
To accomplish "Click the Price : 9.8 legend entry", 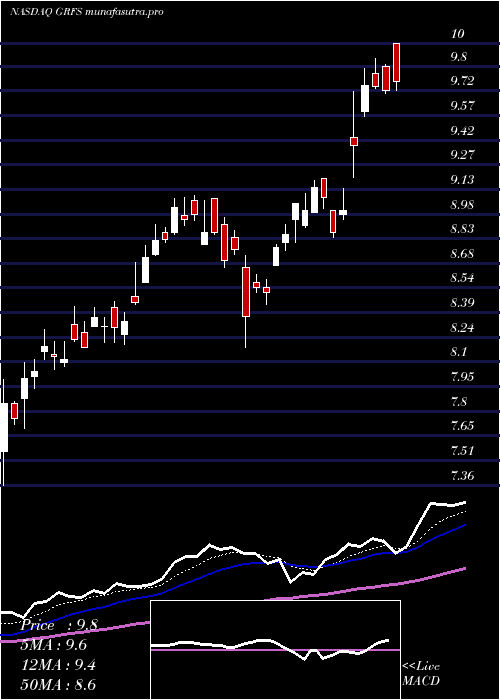I will pos(58,625).
